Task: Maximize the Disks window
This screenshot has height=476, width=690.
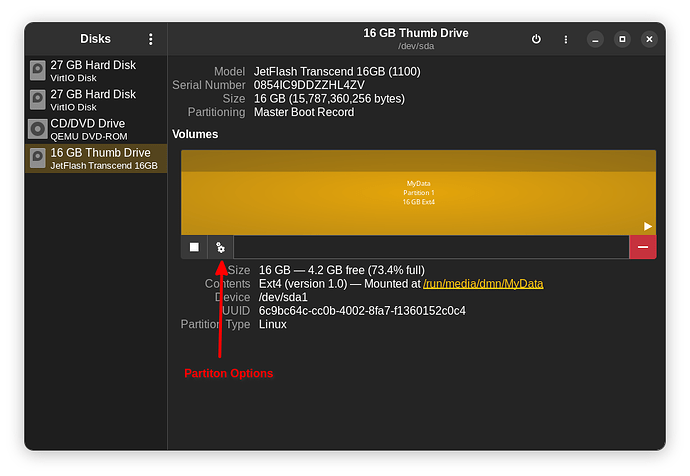Action: 622,40
